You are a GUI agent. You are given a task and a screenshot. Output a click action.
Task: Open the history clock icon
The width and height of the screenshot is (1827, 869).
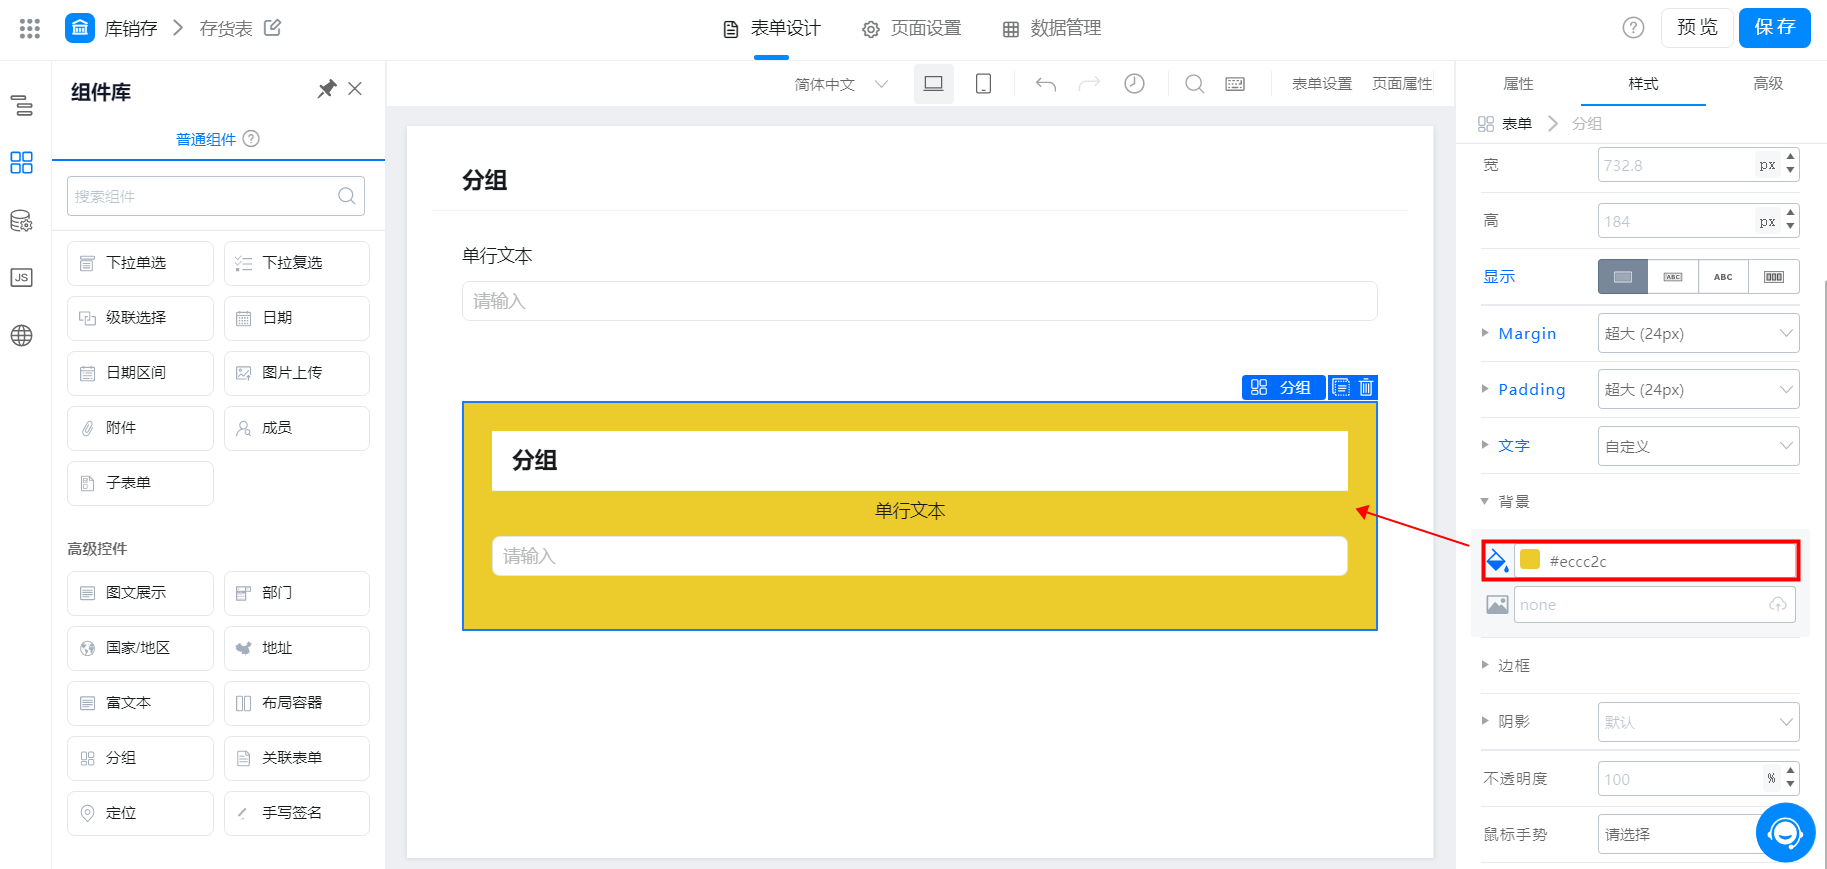1134,84
